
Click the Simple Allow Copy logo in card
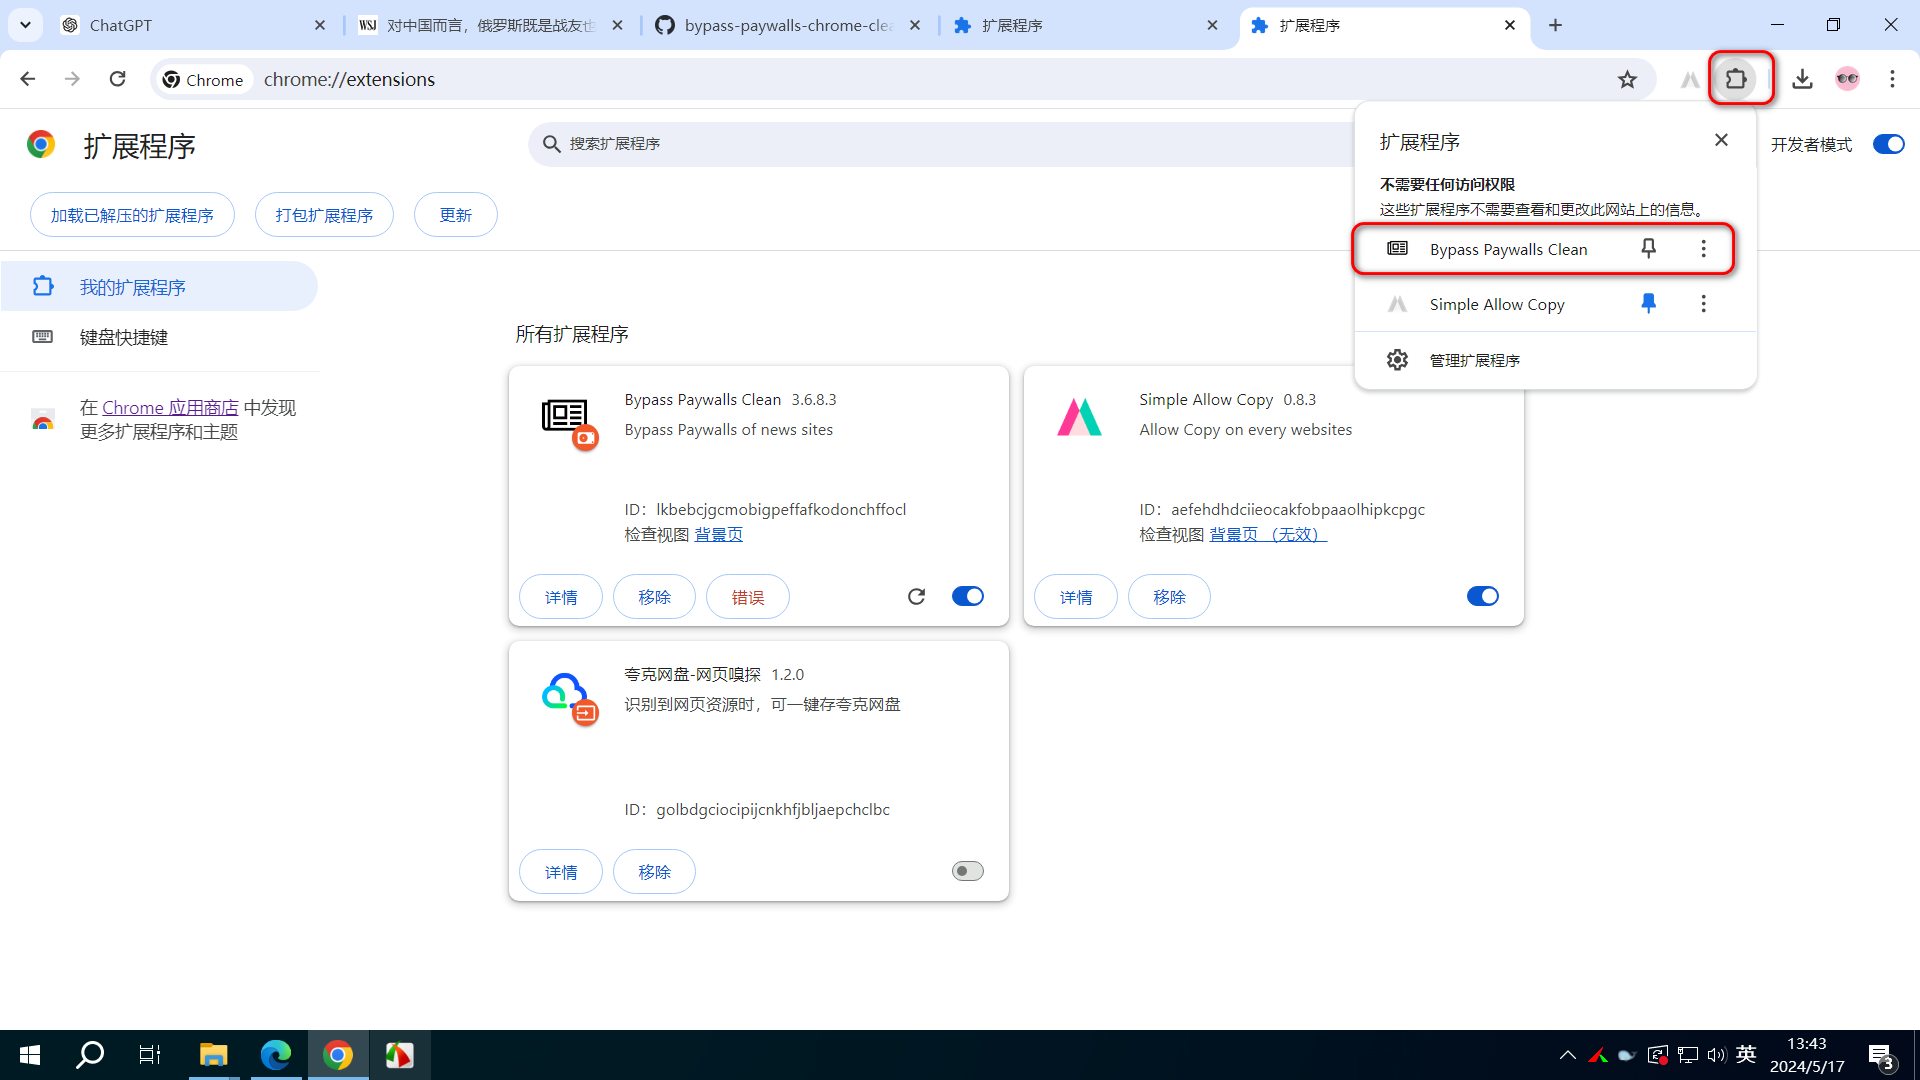(x=1080, y=417)
